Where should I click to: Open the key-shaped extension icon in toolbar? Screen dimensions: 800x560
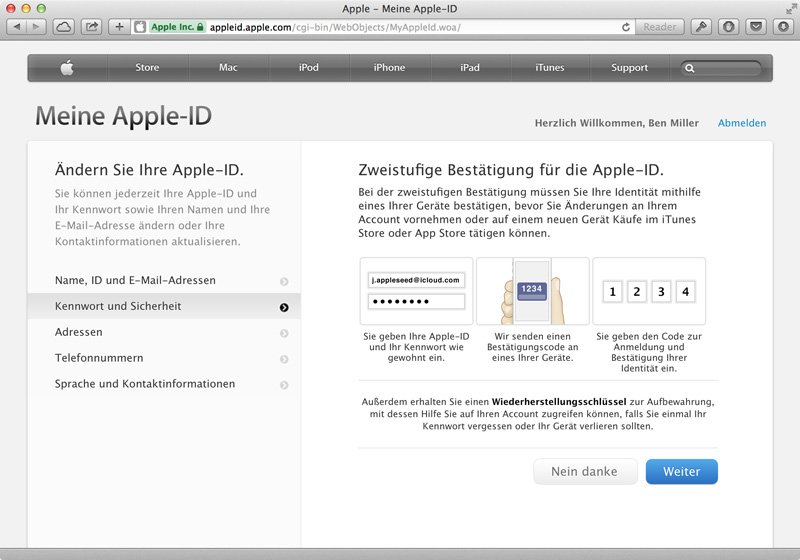pos(701,27)
